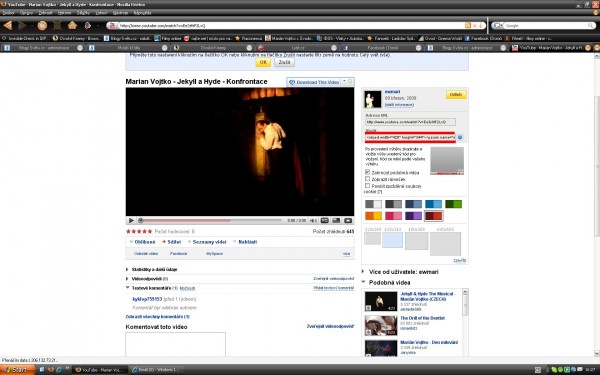Choose the orange embed color swatch
Image resolution: width=600 pixels, height=375 pixels.
pos(373,216)
